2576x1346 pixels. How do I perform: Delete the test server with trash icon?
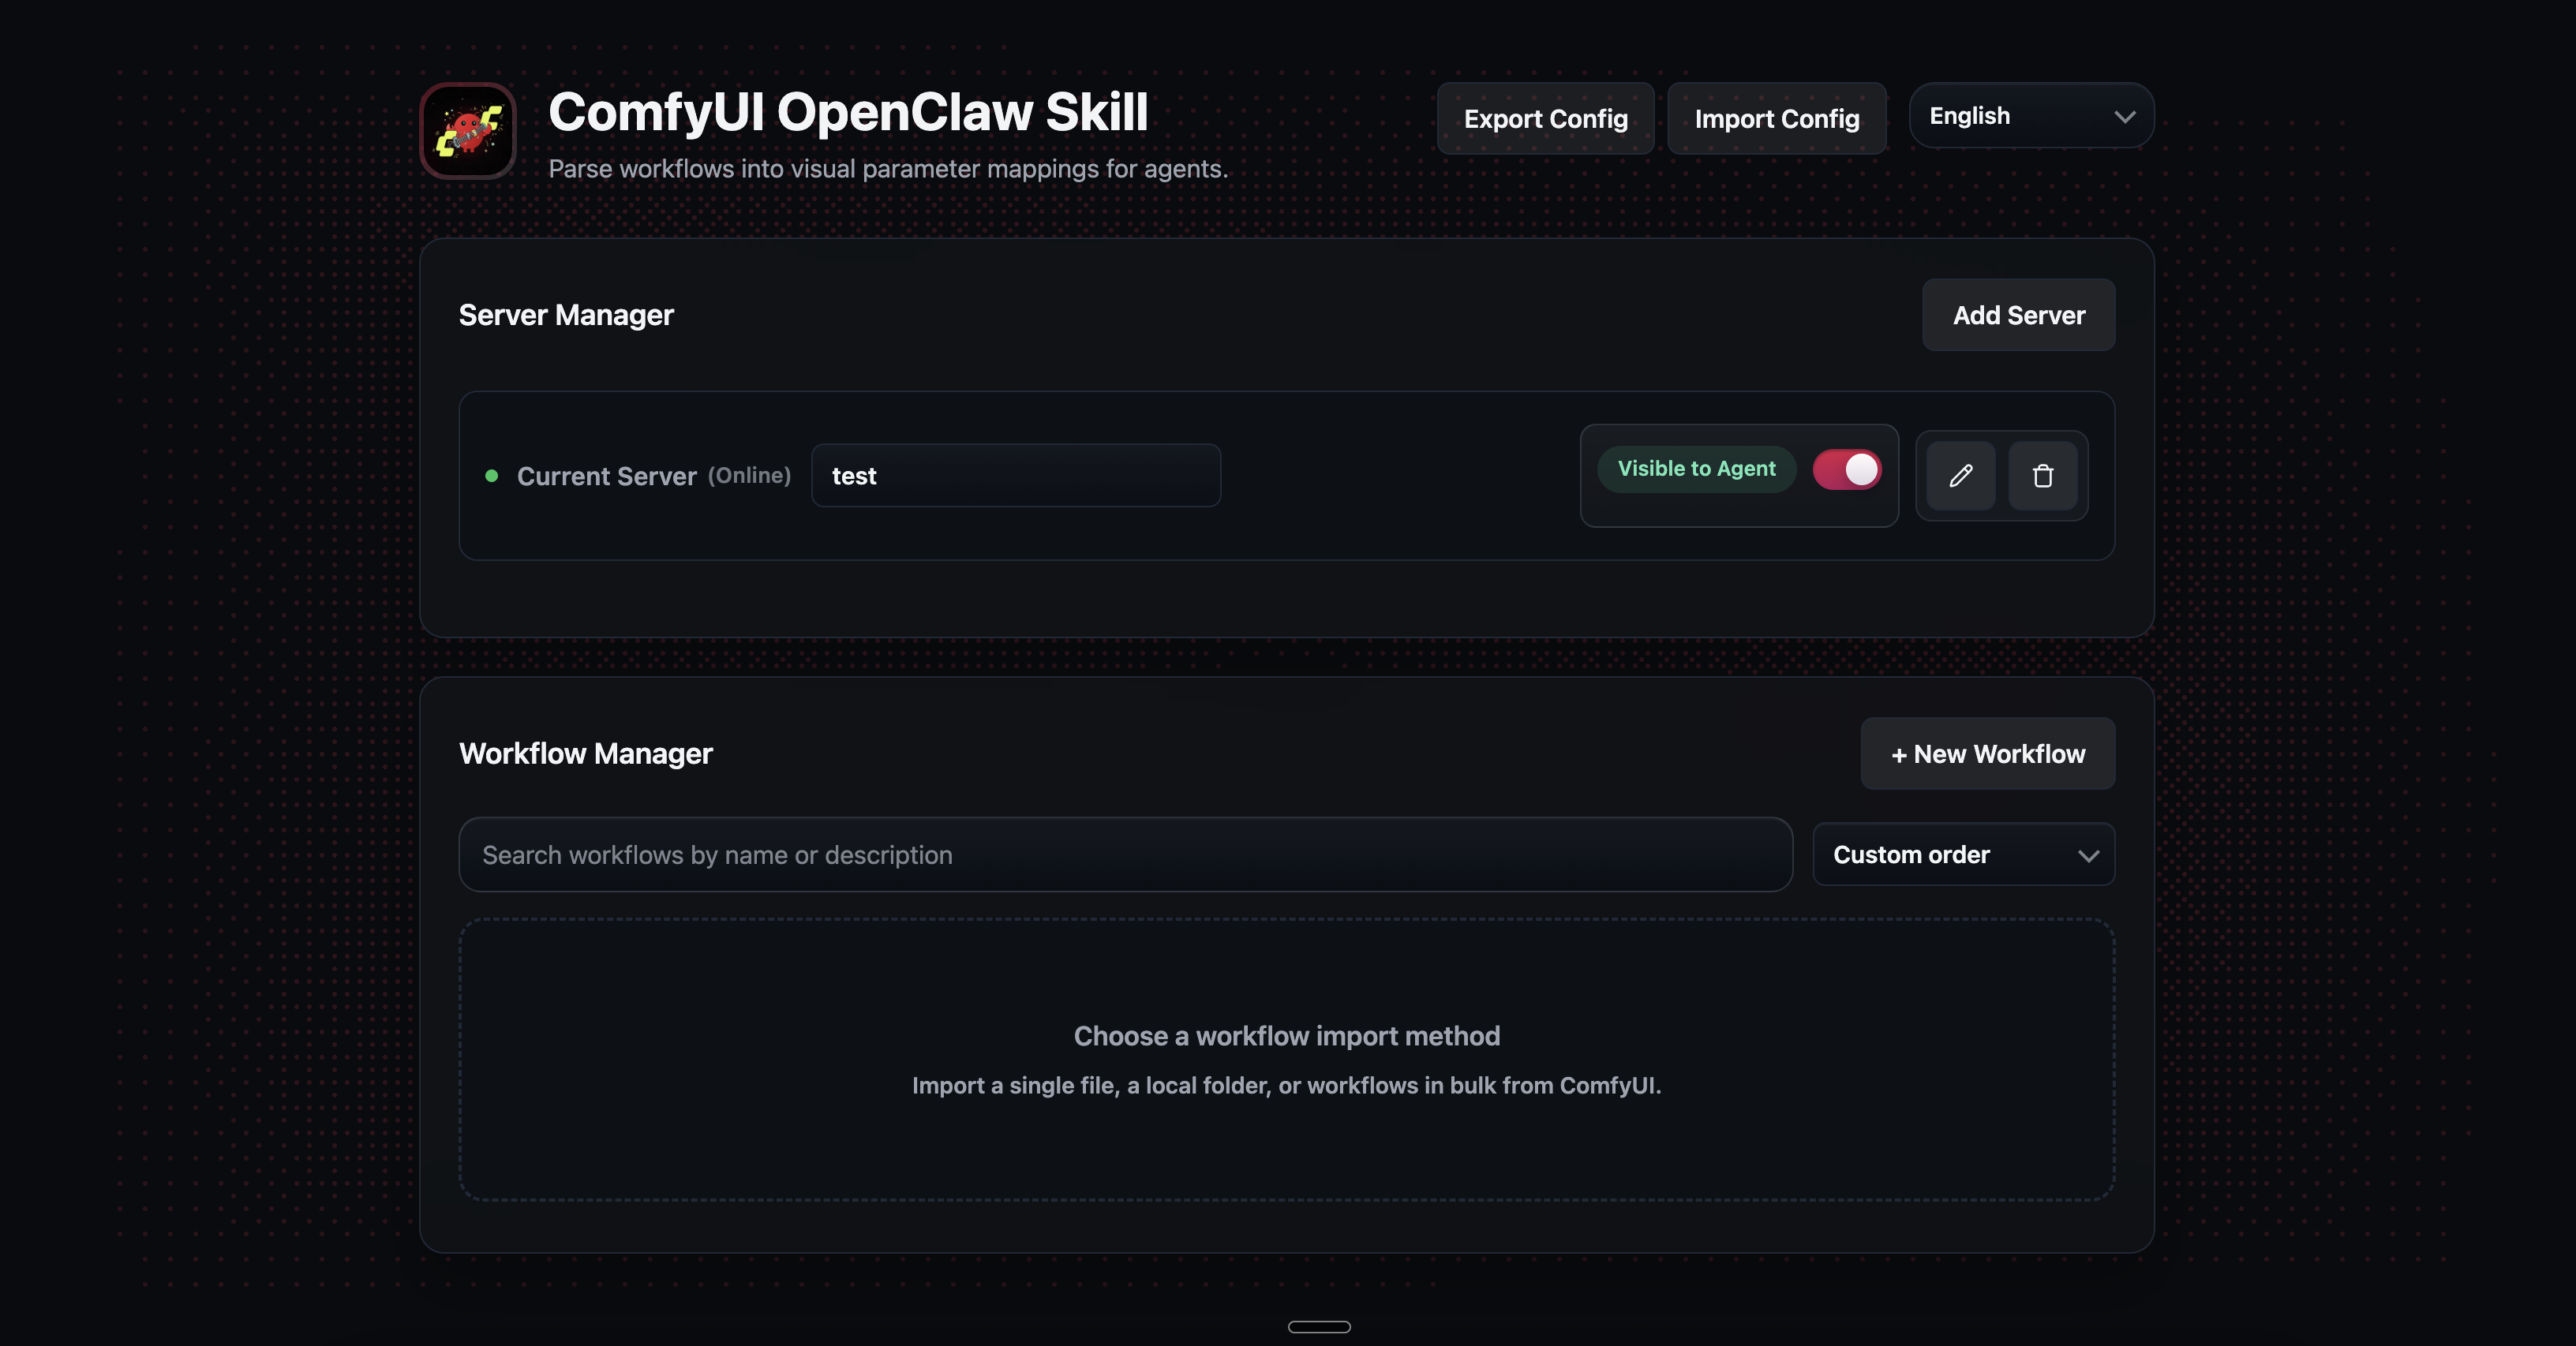coord(2042,476)
